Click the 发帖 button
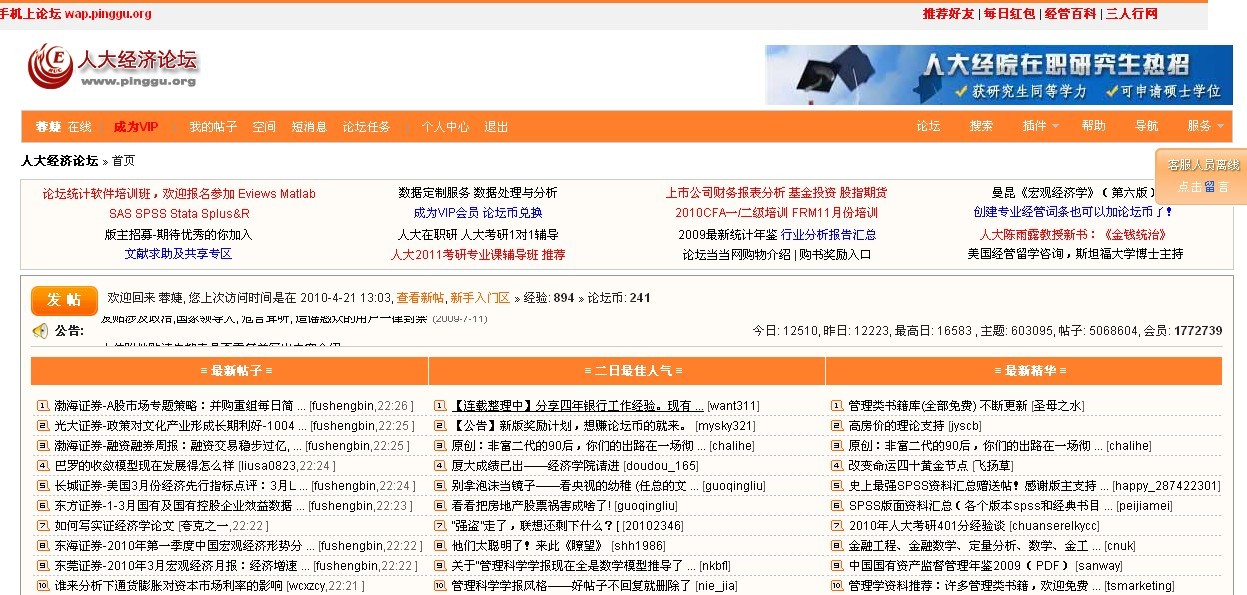1247x595 pixels. (x=64, y=300)
